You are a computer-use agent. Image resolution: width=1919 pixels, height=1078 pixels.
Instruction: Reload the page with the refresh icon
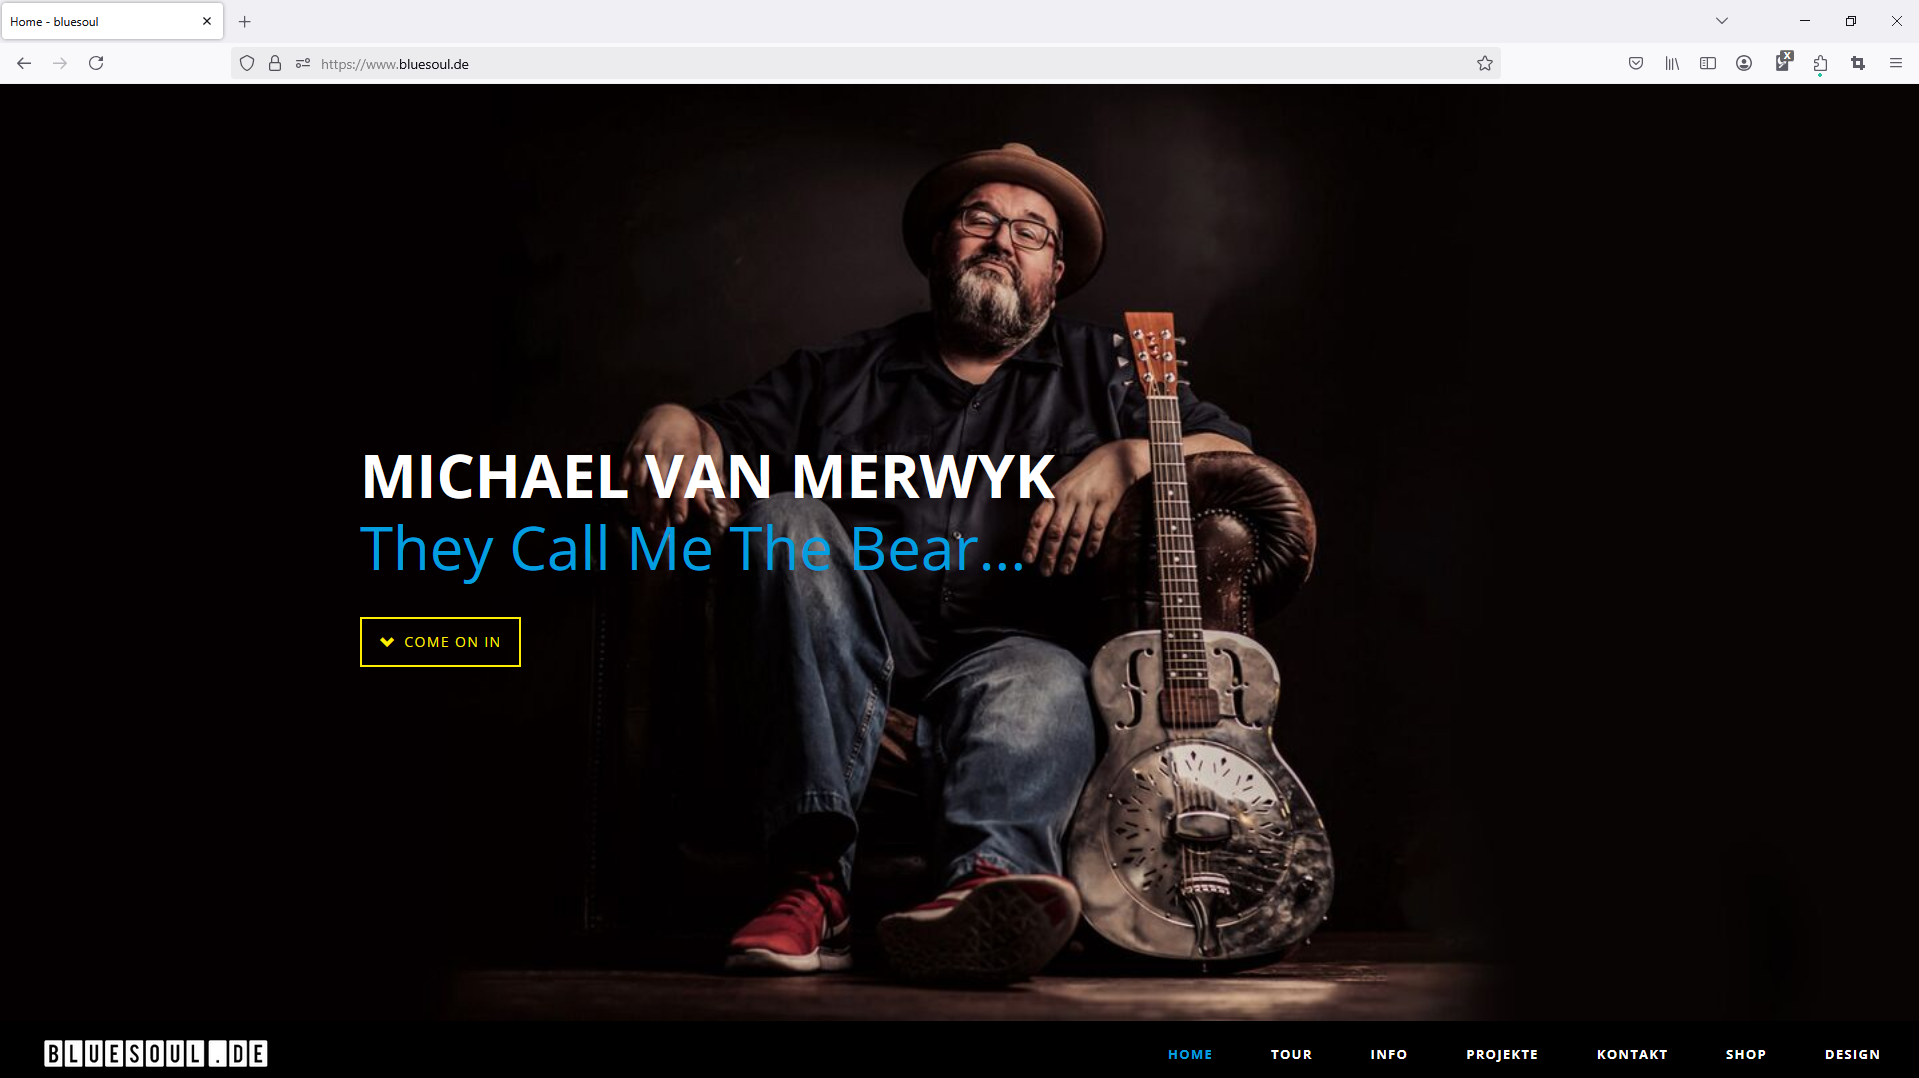(x=96, y=63)
